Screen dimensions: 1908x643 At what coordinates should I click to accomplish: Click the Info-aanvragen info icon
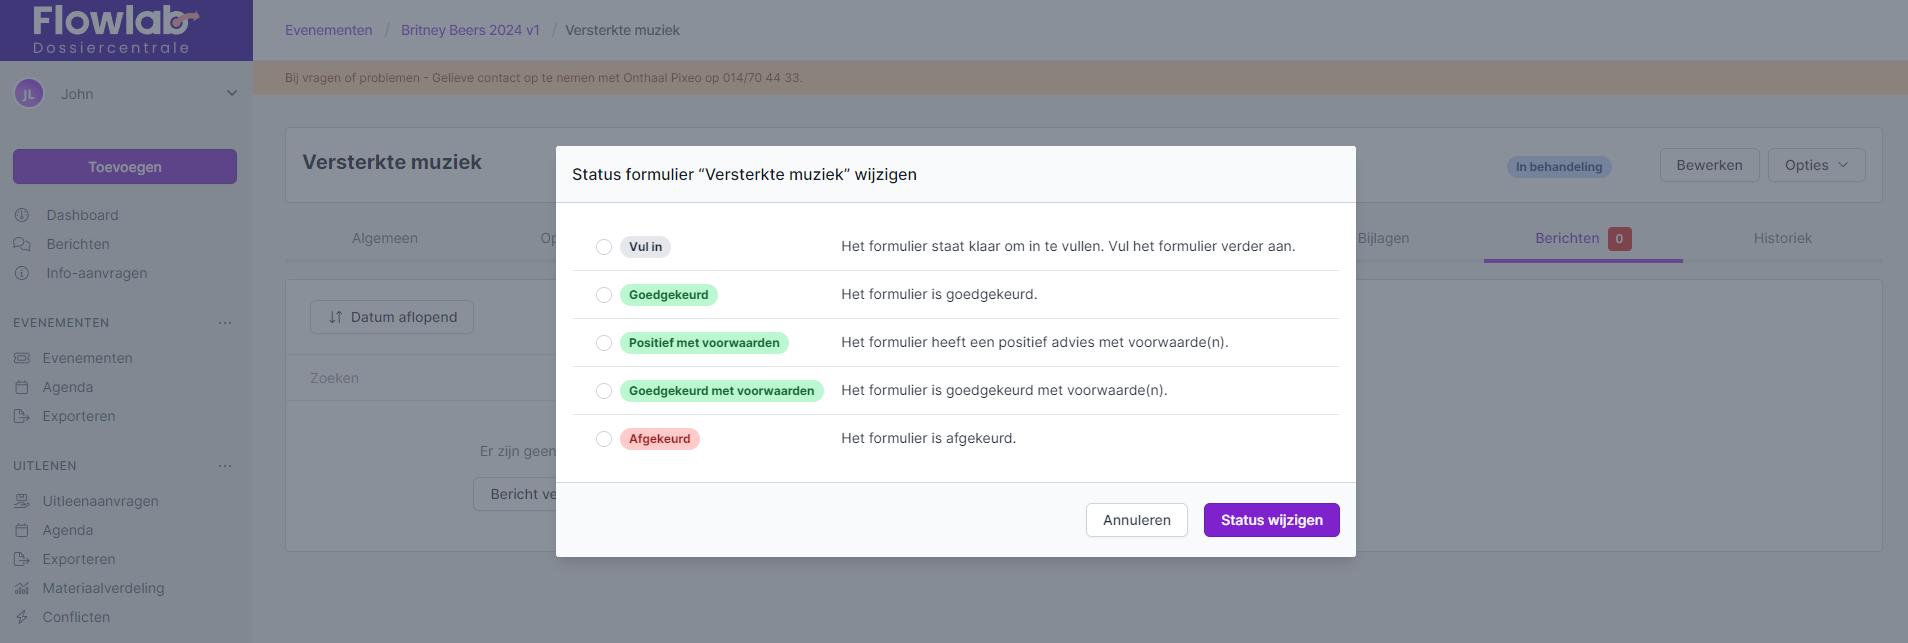22,273
